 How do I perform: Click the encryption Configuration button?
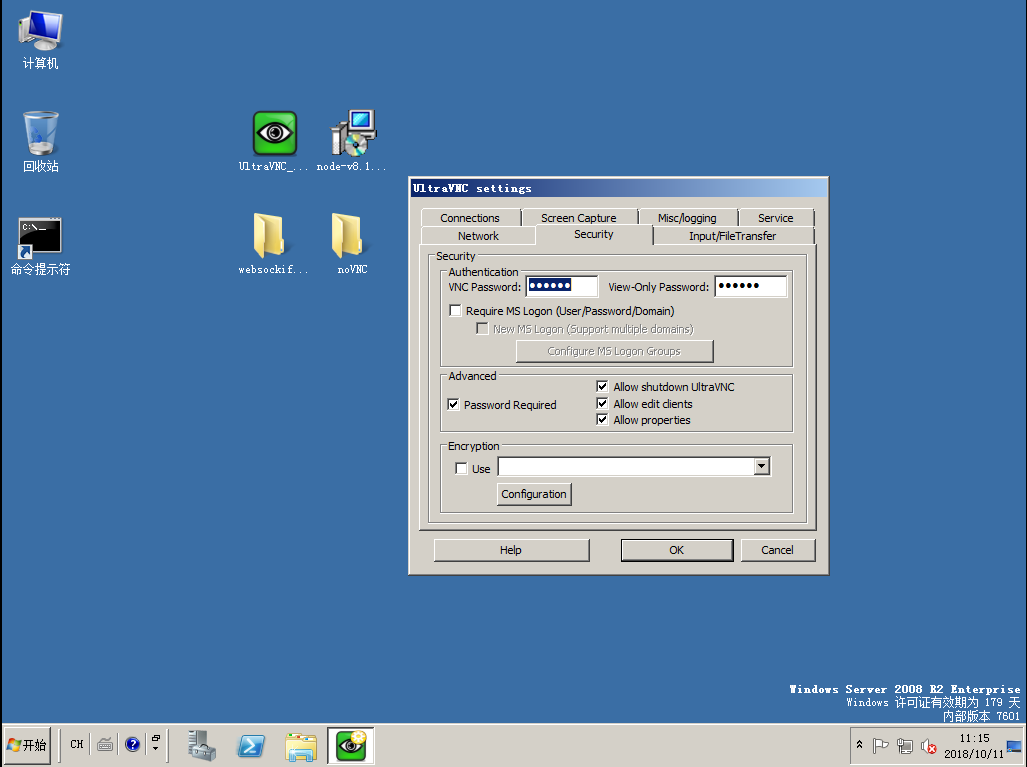pyautogui.click(x=534, y=494)
